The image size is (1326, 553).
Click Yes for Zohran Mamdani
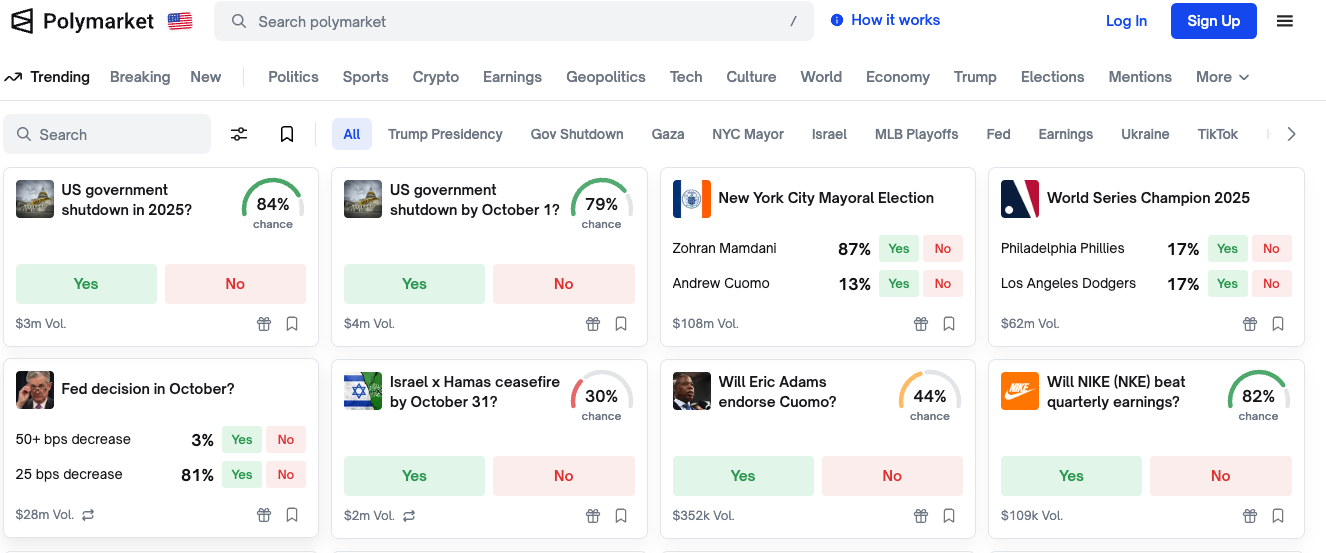point(899,249)
